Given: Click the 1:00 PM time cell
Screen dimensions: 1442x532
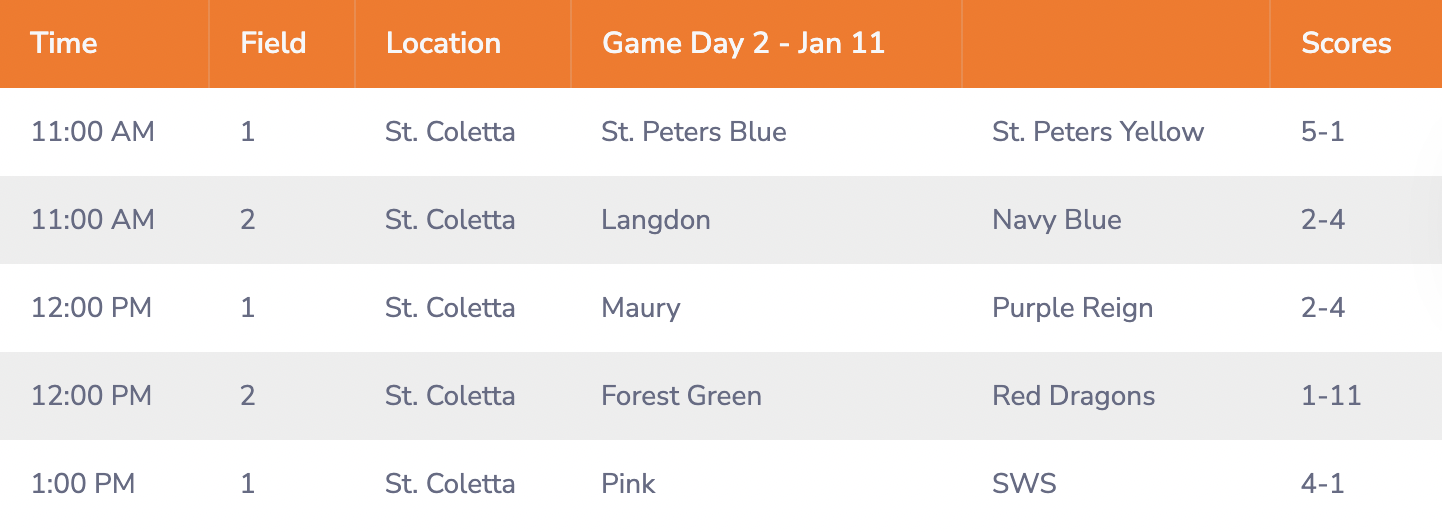Looking at the screenshot, I should click(x=83, y=484).
